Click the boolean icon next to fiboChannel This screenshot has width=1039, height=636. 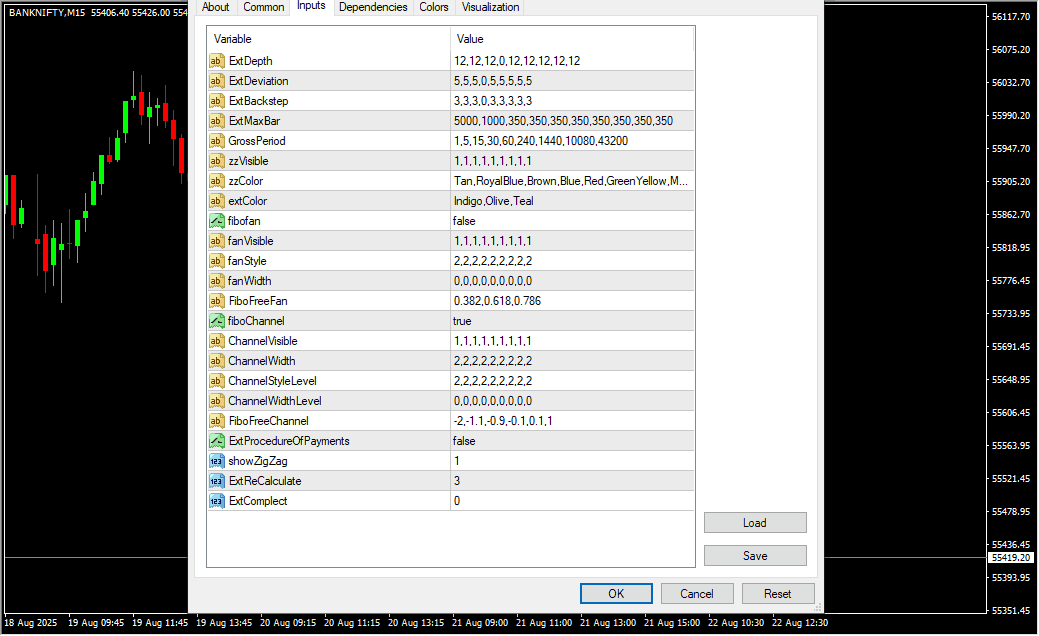coord(216,321)
